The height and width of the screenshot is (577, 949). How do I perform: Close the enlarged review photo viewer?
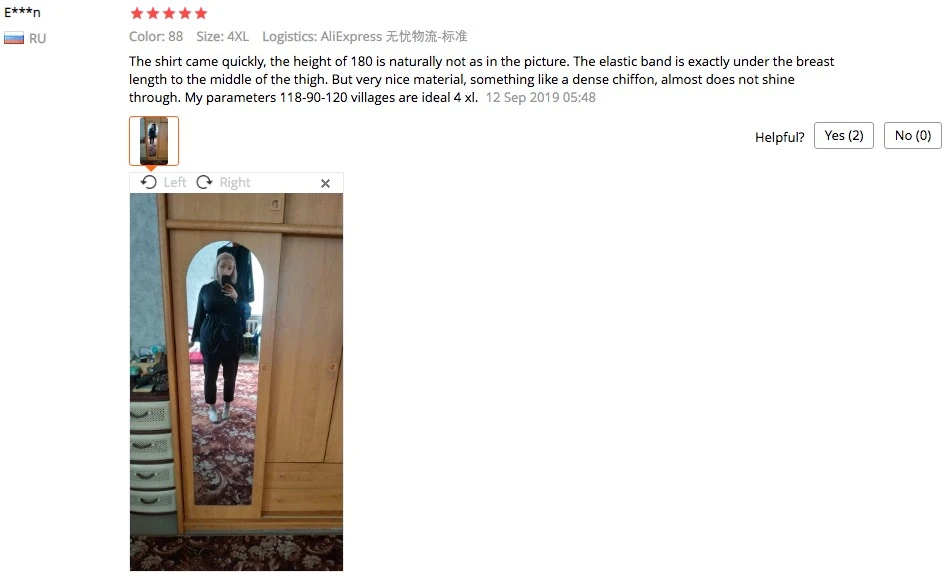pyautogui.click(x=325, y=183)
